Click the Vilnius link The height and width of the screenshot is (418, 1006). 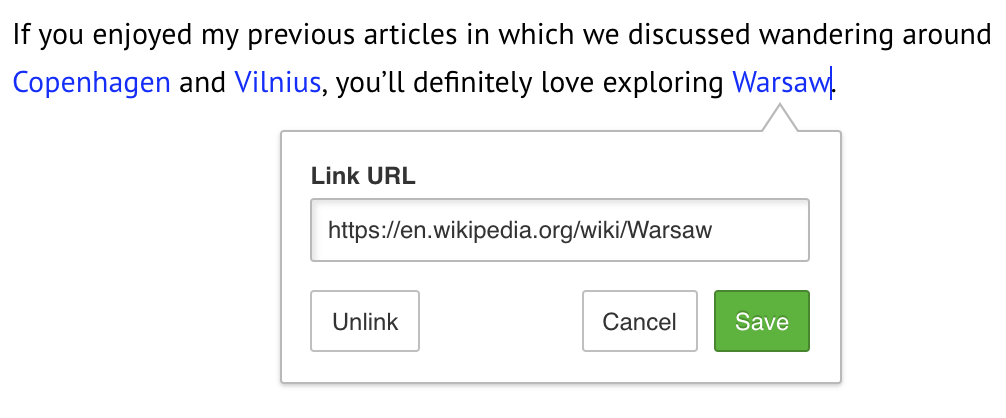(277, 82)
